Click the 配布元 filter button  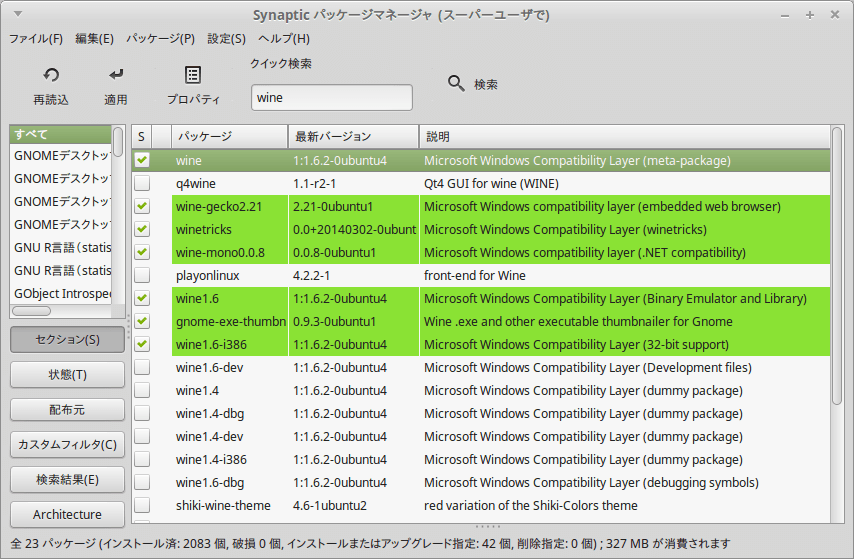pyautogui.click(x=68, y=410)
